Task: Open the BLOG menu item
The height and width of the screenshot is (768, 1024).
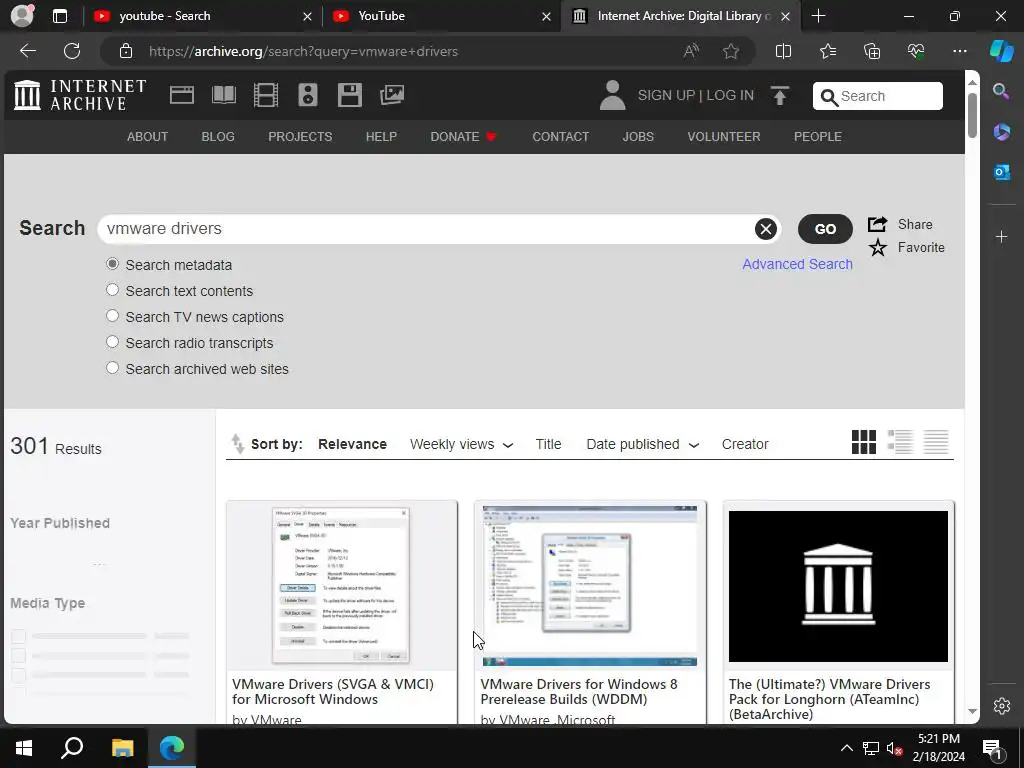Action: pyautogui.click(x=218, y=136)
